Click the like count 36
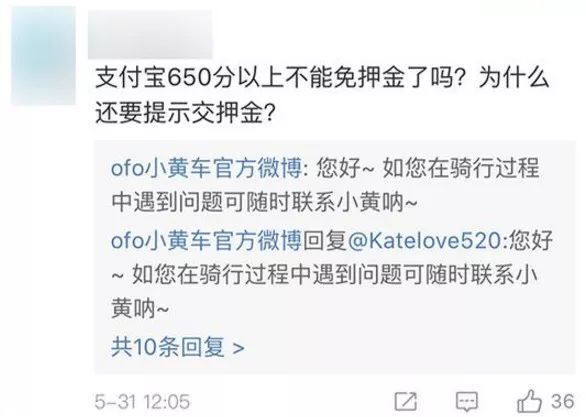586x417 pixels. [562, 402]
